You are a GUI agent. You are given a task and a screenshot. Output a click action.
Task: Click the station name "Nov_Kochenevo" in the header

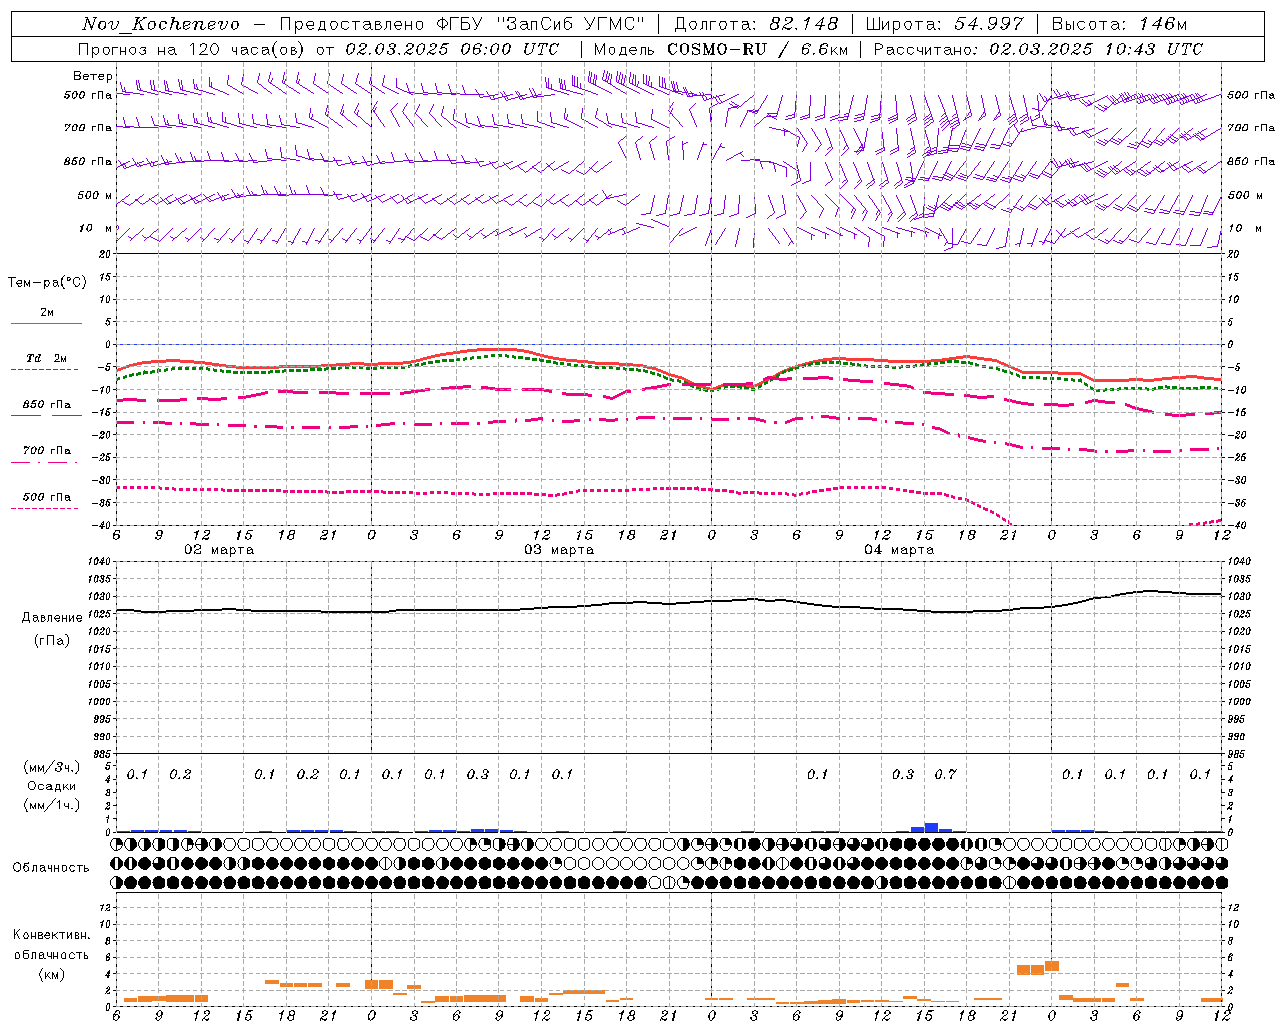pyautogui.click(x=161, y=24)
